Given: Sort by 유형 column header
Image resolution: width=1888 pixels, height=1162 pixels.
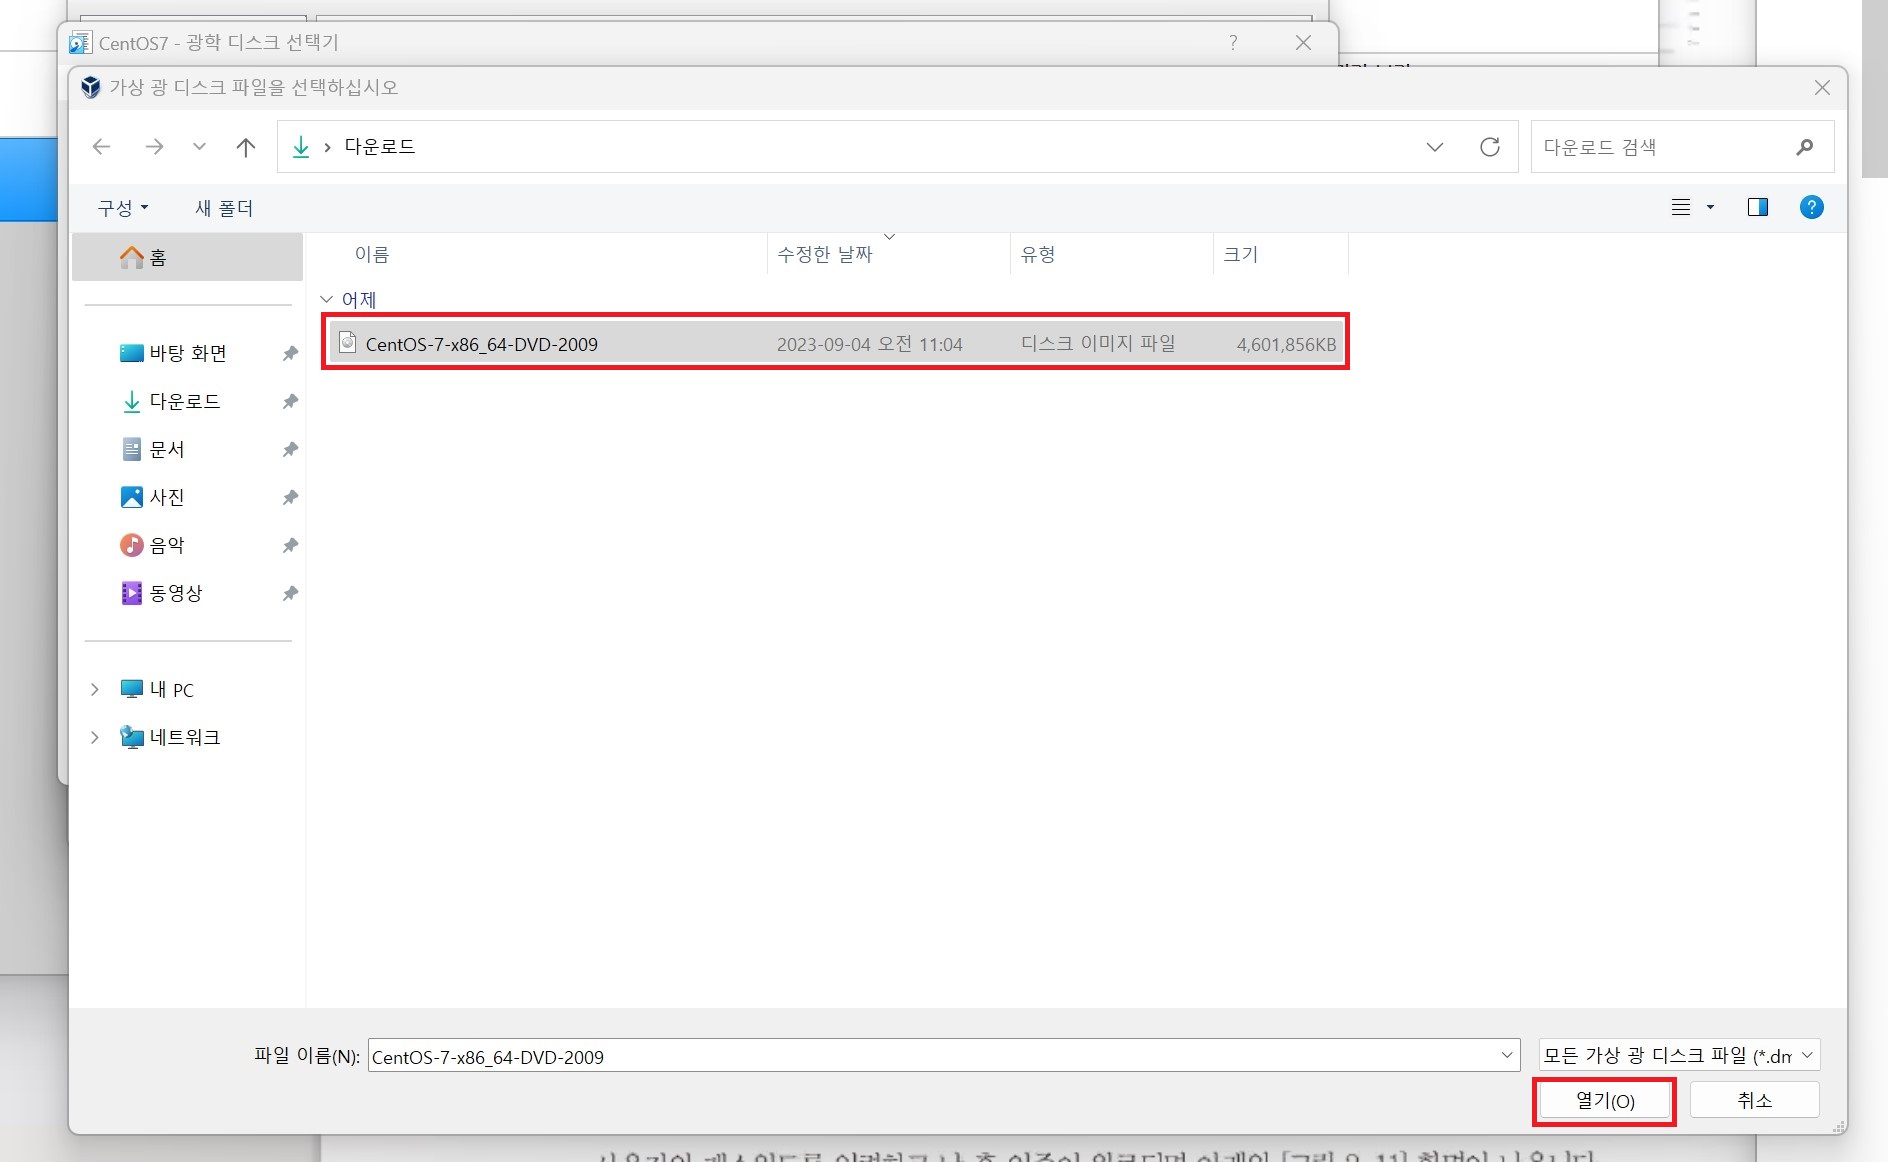Looking at the screenshot, I should (1038, 254).
